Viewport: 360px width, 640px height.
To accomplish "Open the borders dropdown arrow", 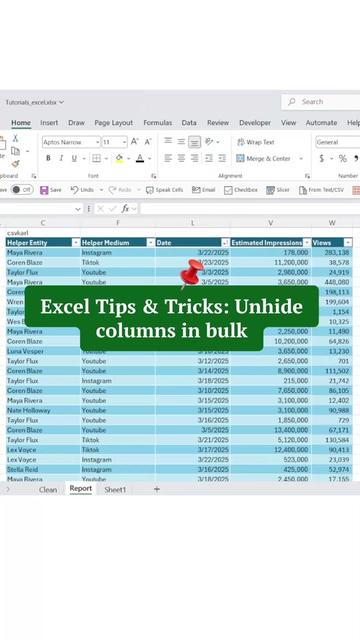I will 105,159.
